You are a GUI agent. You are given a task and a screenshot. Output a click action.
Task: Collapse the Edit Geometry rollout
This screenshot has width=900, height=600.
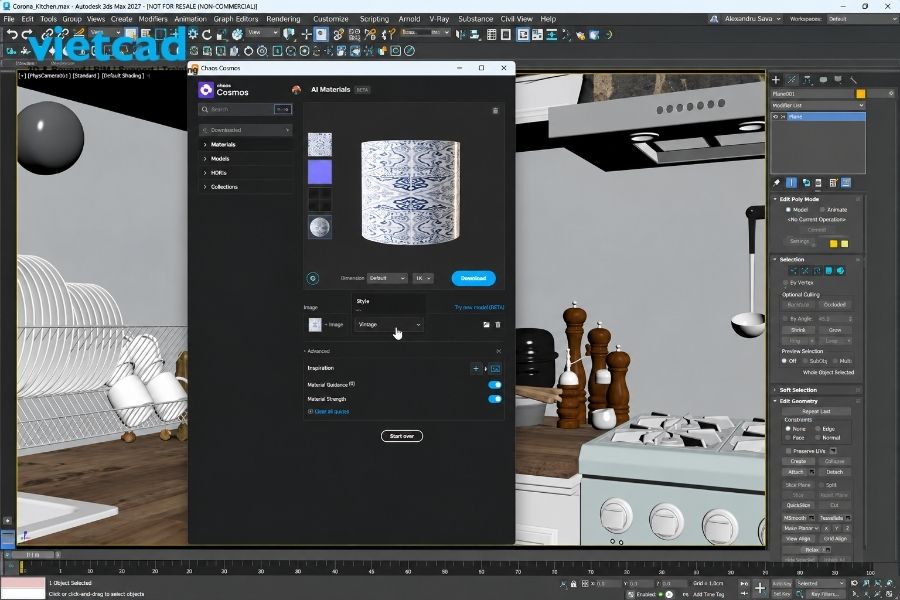point(817,401)
